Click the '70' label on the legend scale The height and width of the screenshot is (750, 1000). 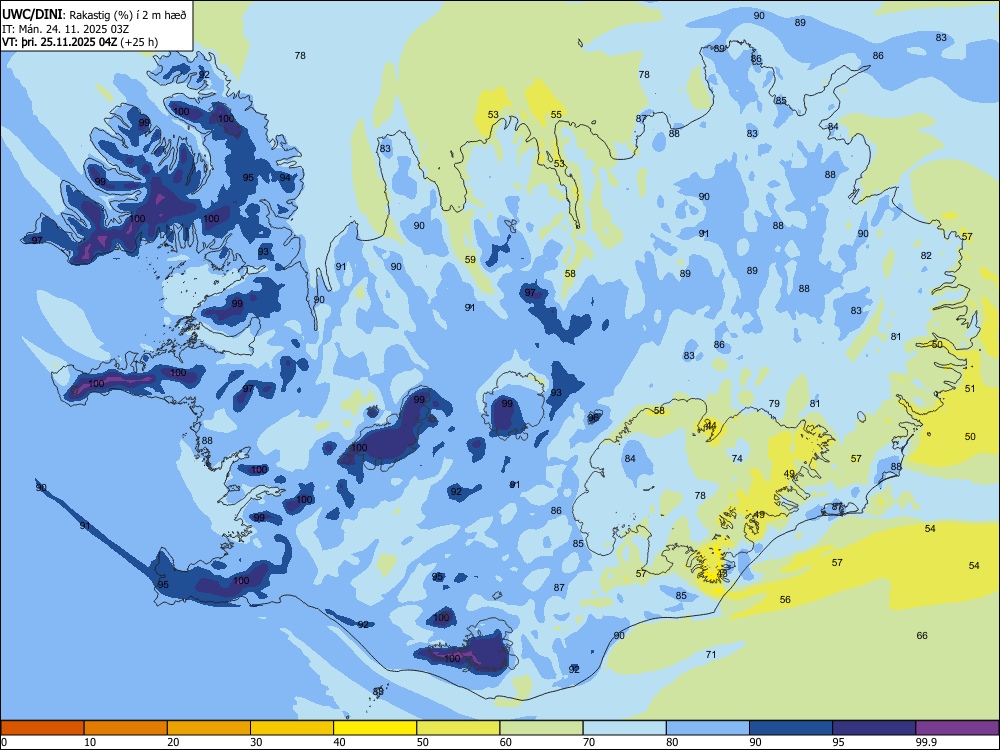[589, 742]
